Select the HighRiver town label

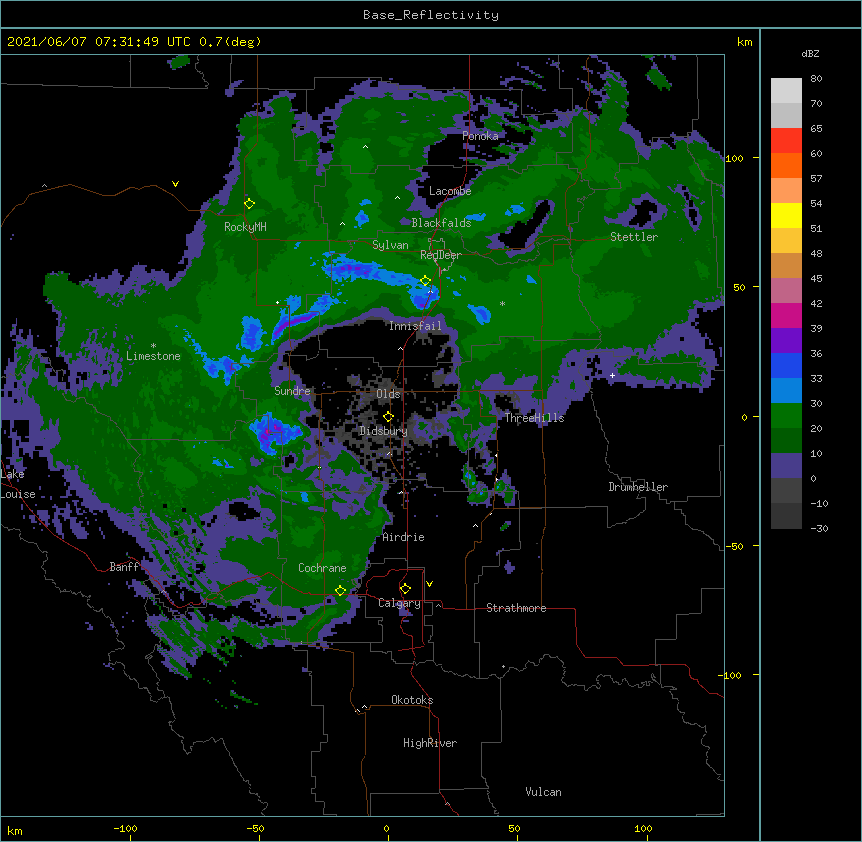click(430, 743)
